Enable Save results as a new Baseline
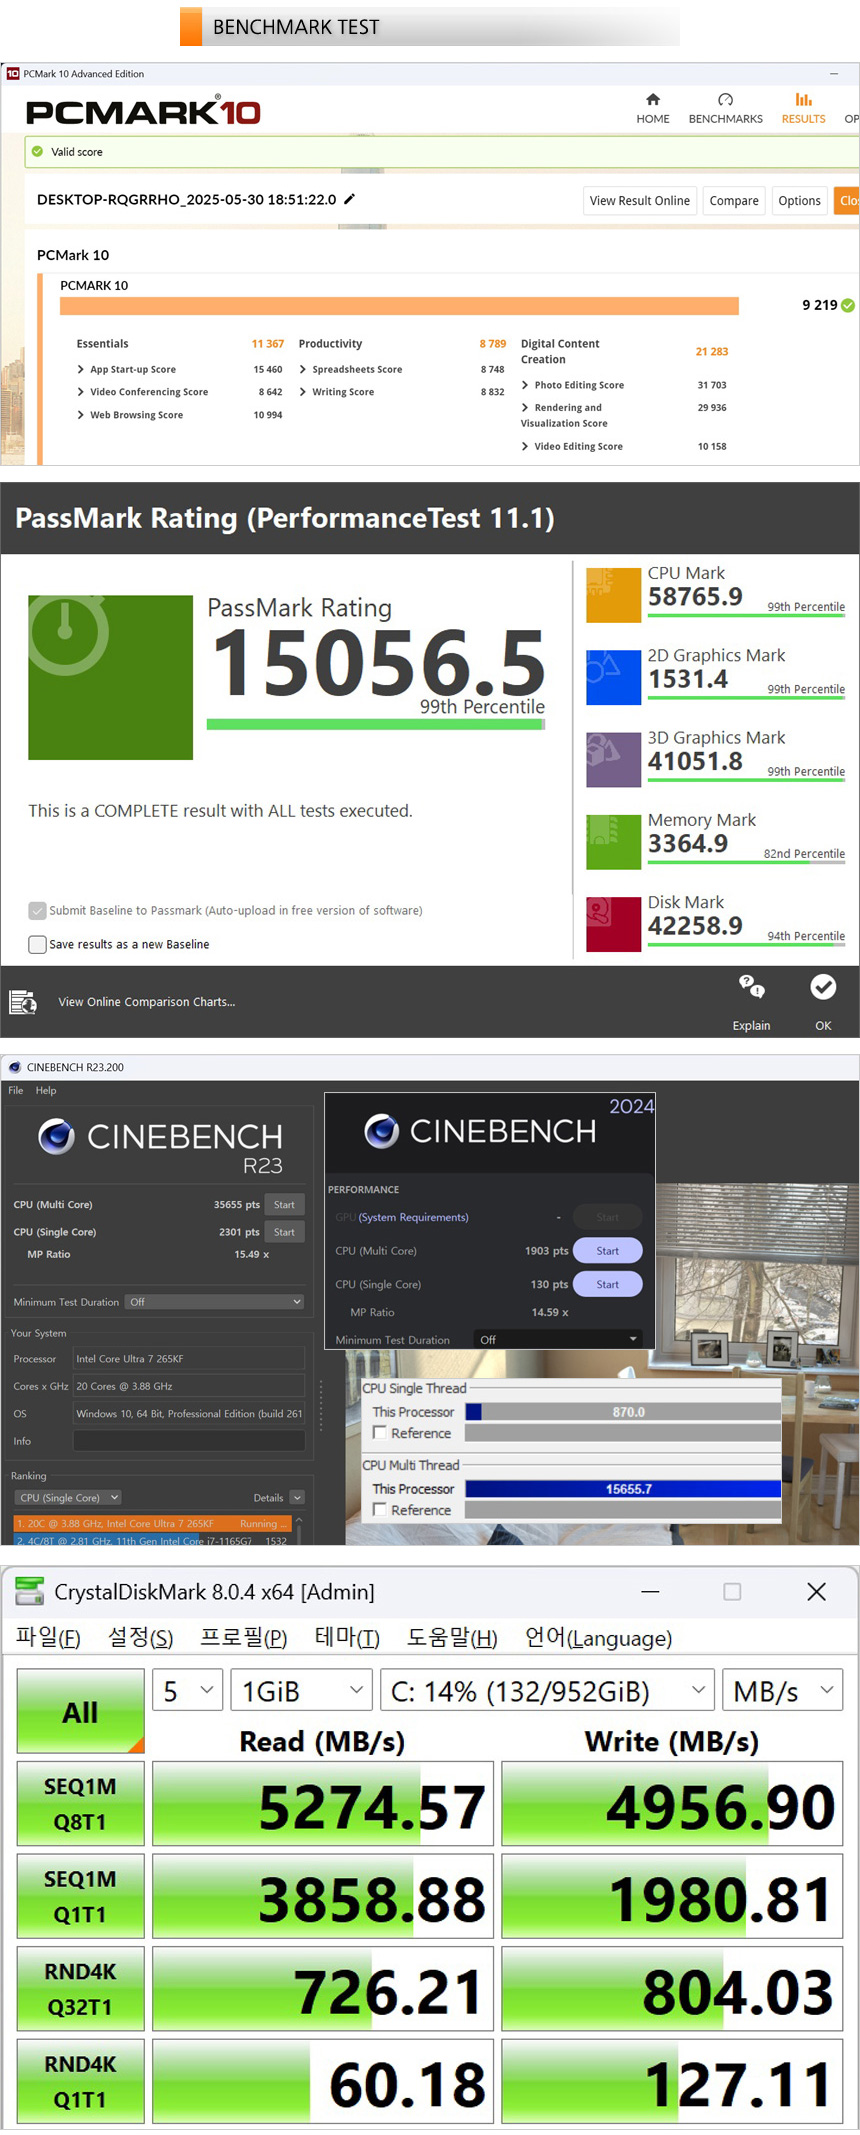860x2135 pixels. 38,944
